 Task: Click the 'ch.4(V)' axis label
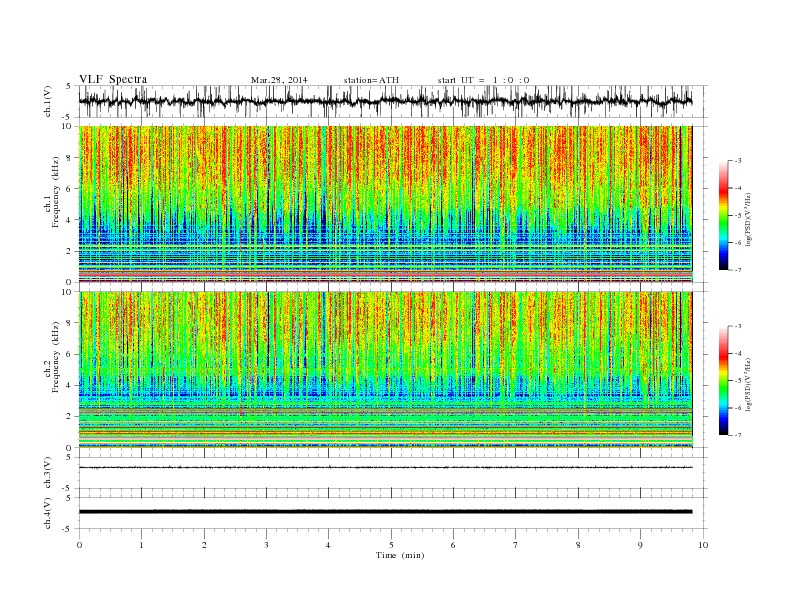coord(48,513)
